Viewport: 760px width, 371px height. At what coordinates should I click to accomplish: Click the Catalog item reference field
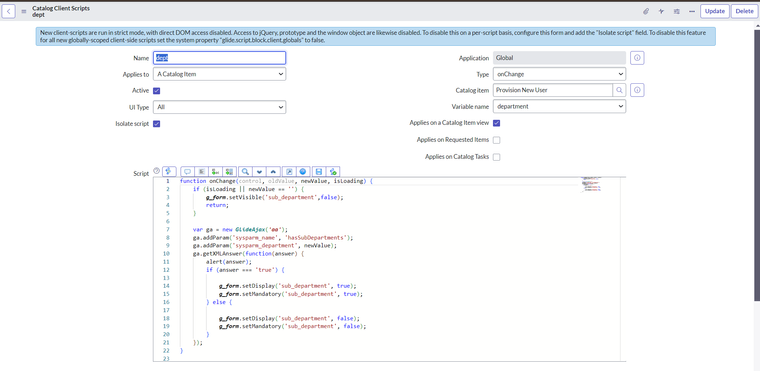553,90
